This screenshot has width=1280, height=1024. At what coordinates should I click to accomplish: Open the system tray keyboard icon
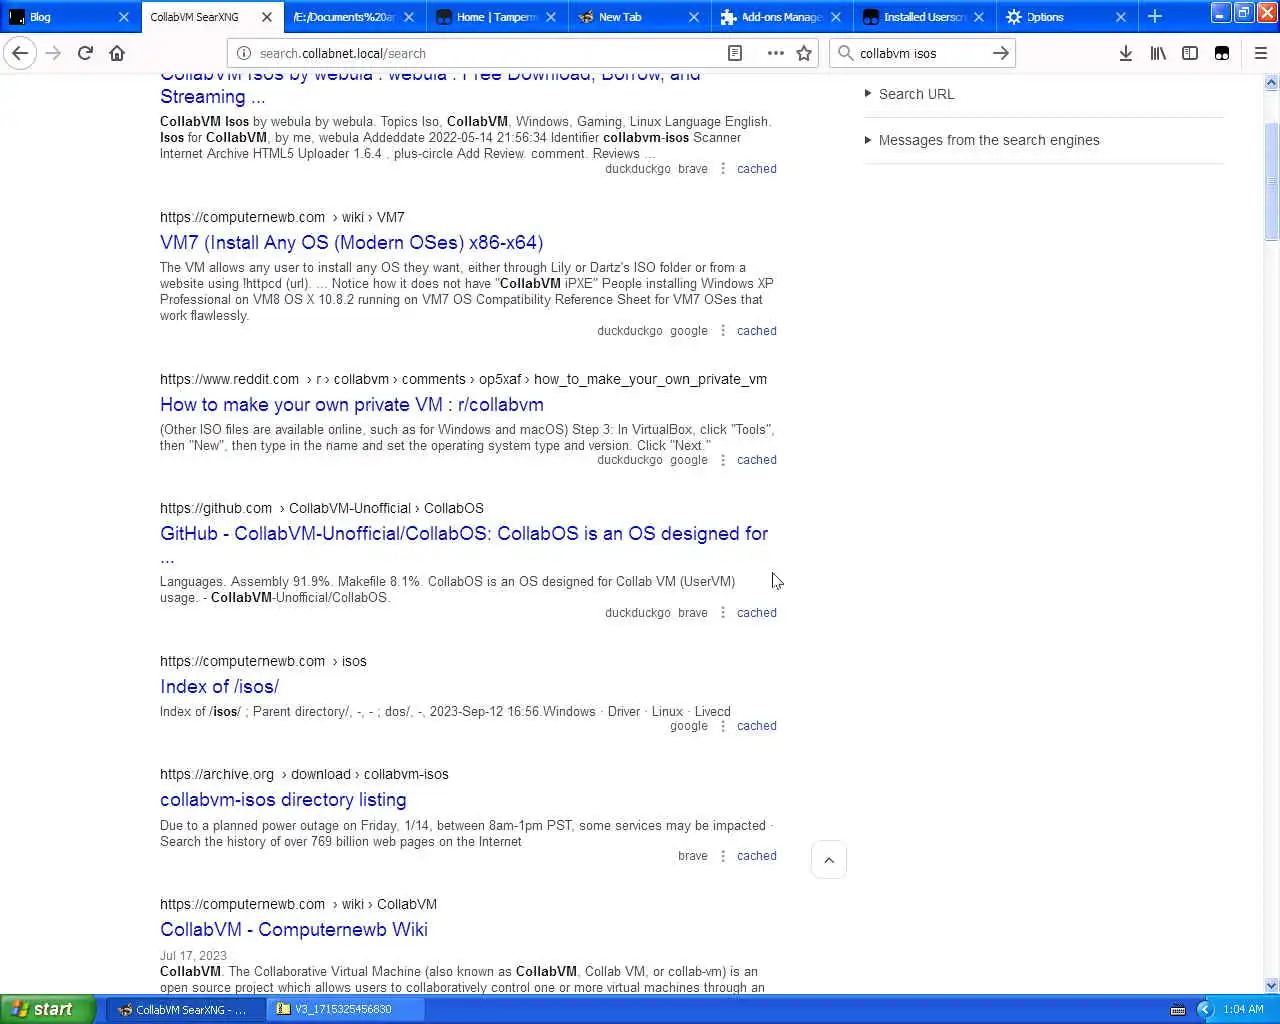click(1178, 1009)
